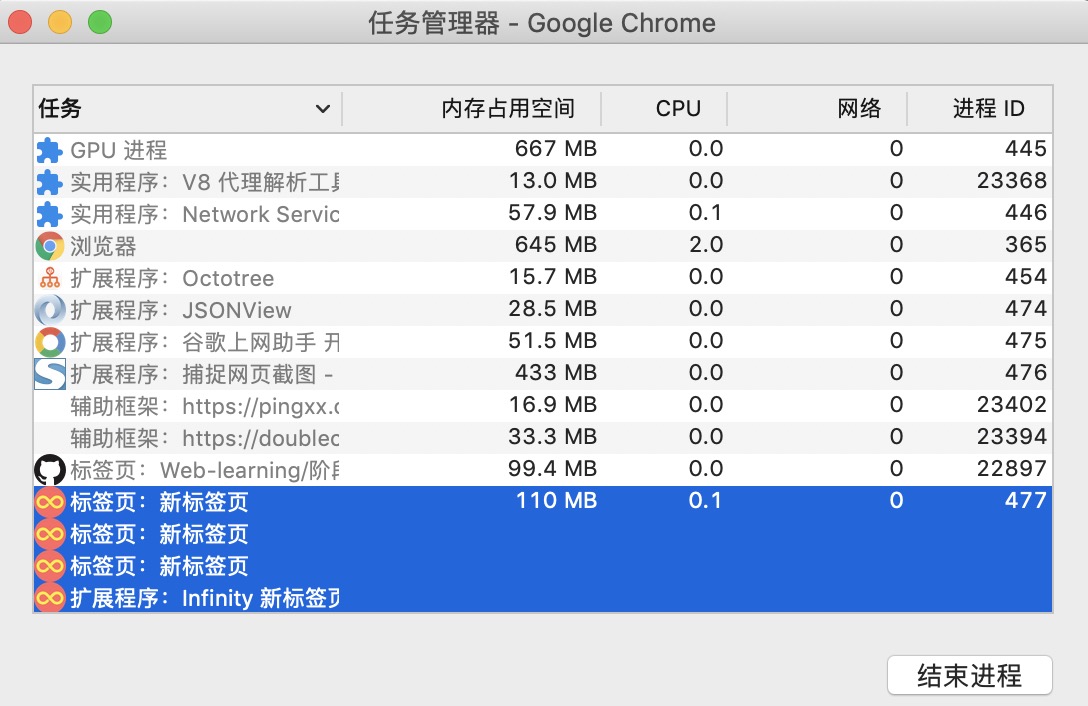Screen dimensions: 1088x706
Task: Select the 实用程序: V8 代理解析工具 row
Action: coord(543,182)
